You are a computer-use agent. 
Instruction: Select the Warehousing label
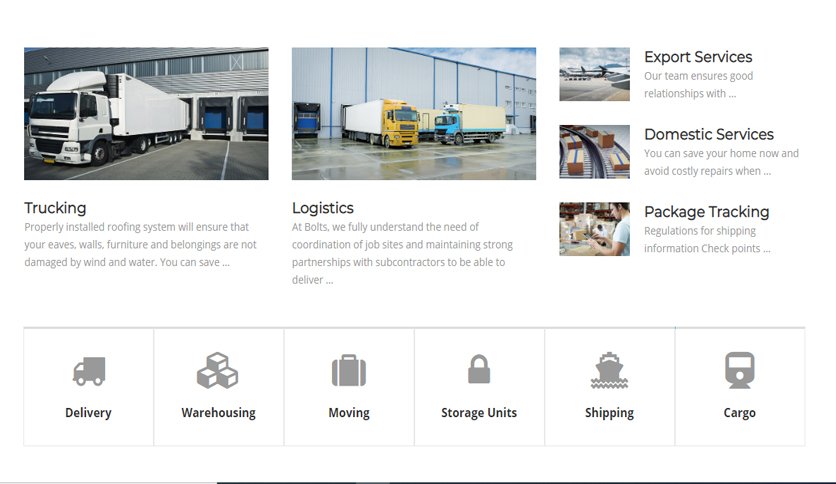pos(219,413)
